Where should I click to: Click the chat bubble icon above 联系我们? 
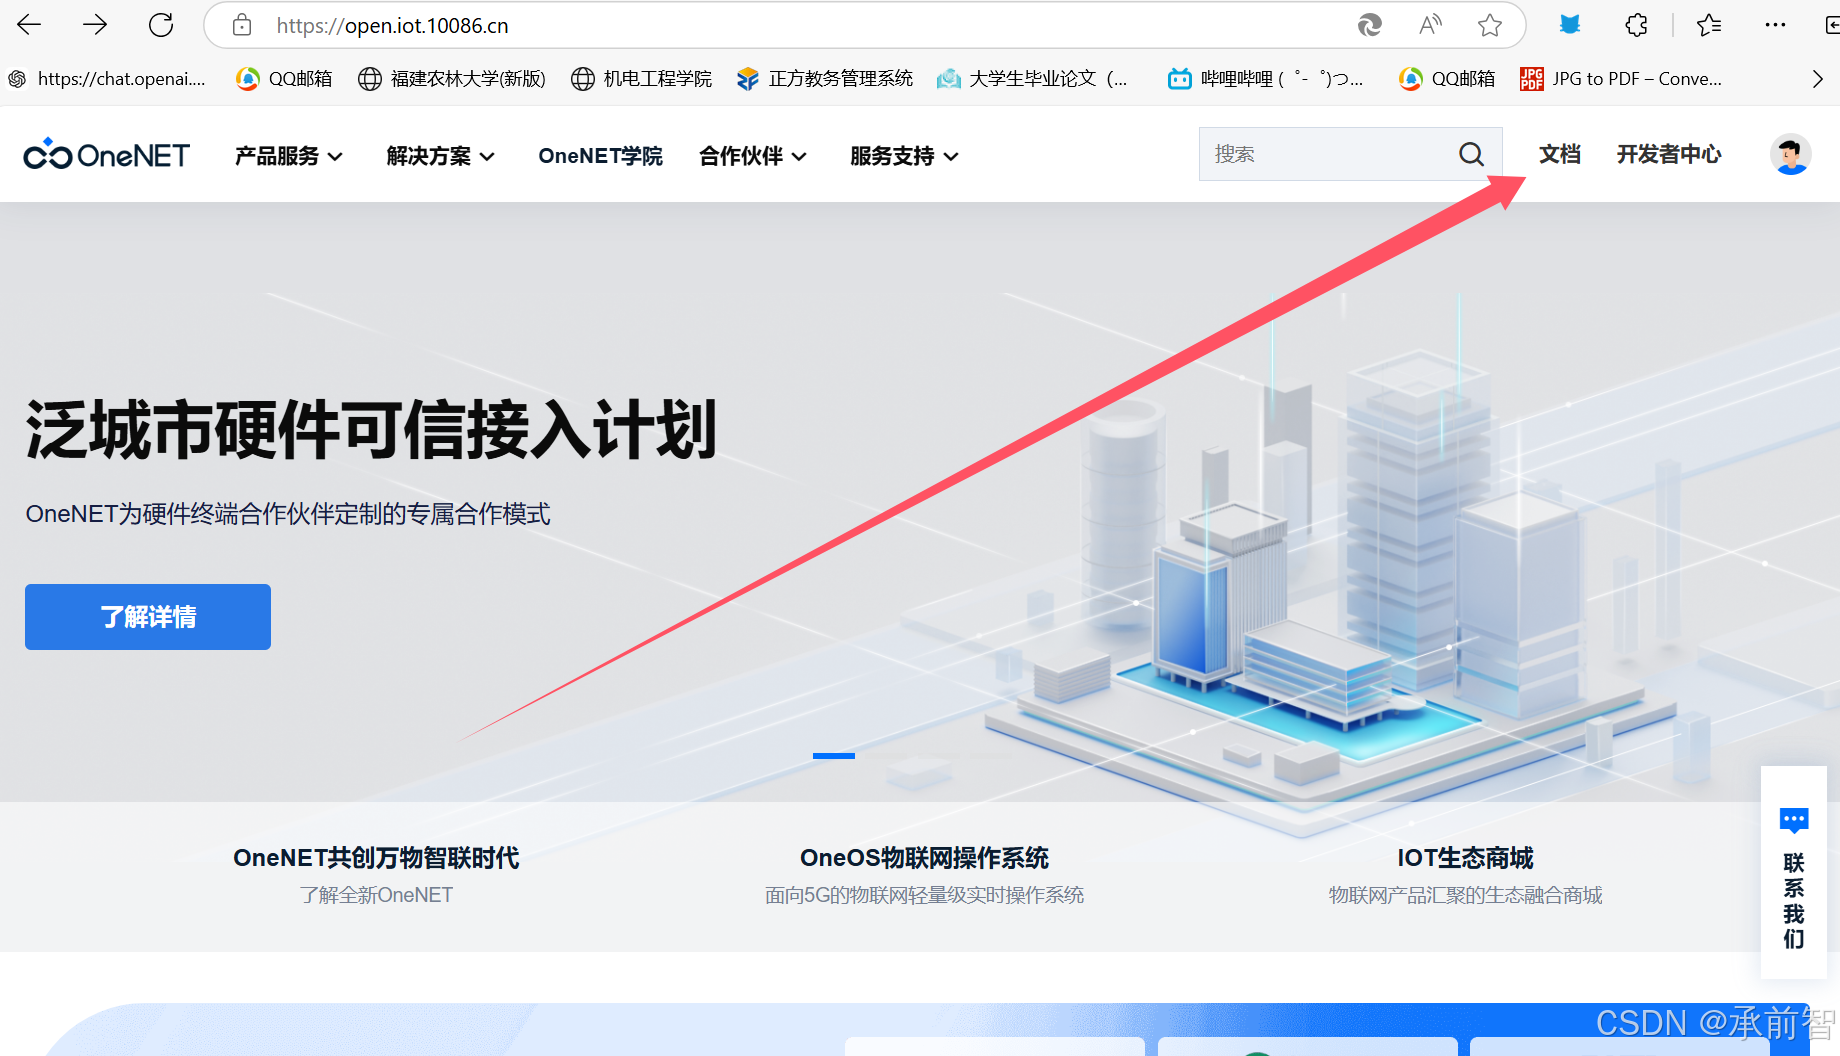(x=1794, y=821)
